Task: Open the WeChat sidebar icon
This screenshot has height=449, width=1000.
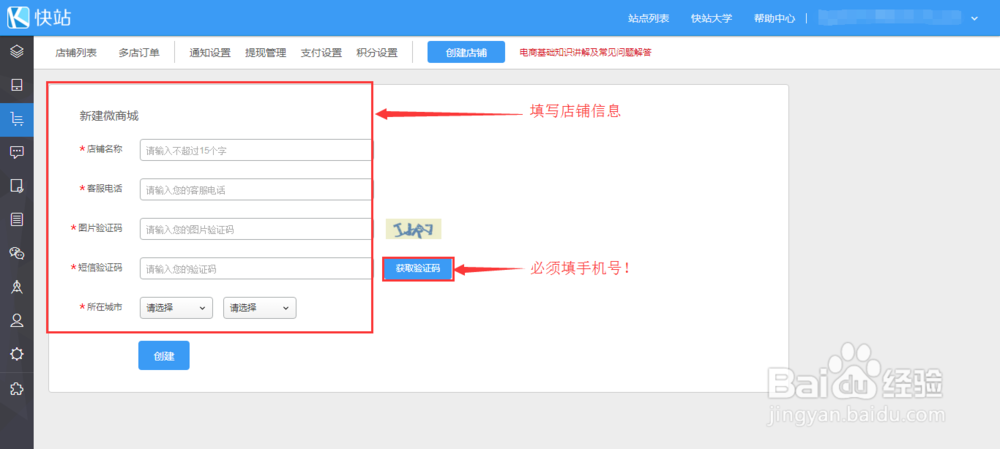Action: click(x=17, y=253)
